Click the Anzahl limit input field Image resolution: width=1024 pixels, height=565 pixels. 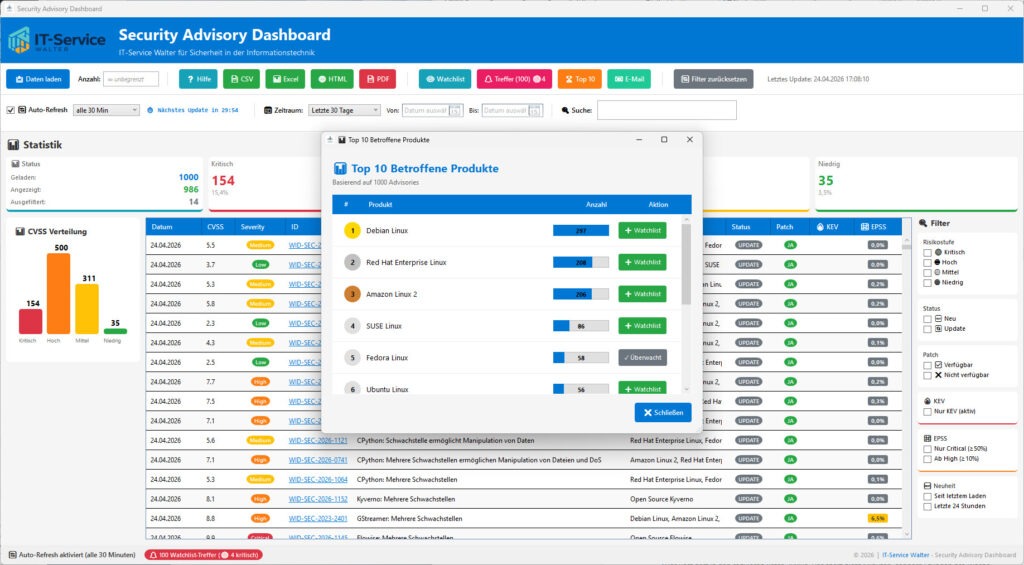tap(131, 79)
